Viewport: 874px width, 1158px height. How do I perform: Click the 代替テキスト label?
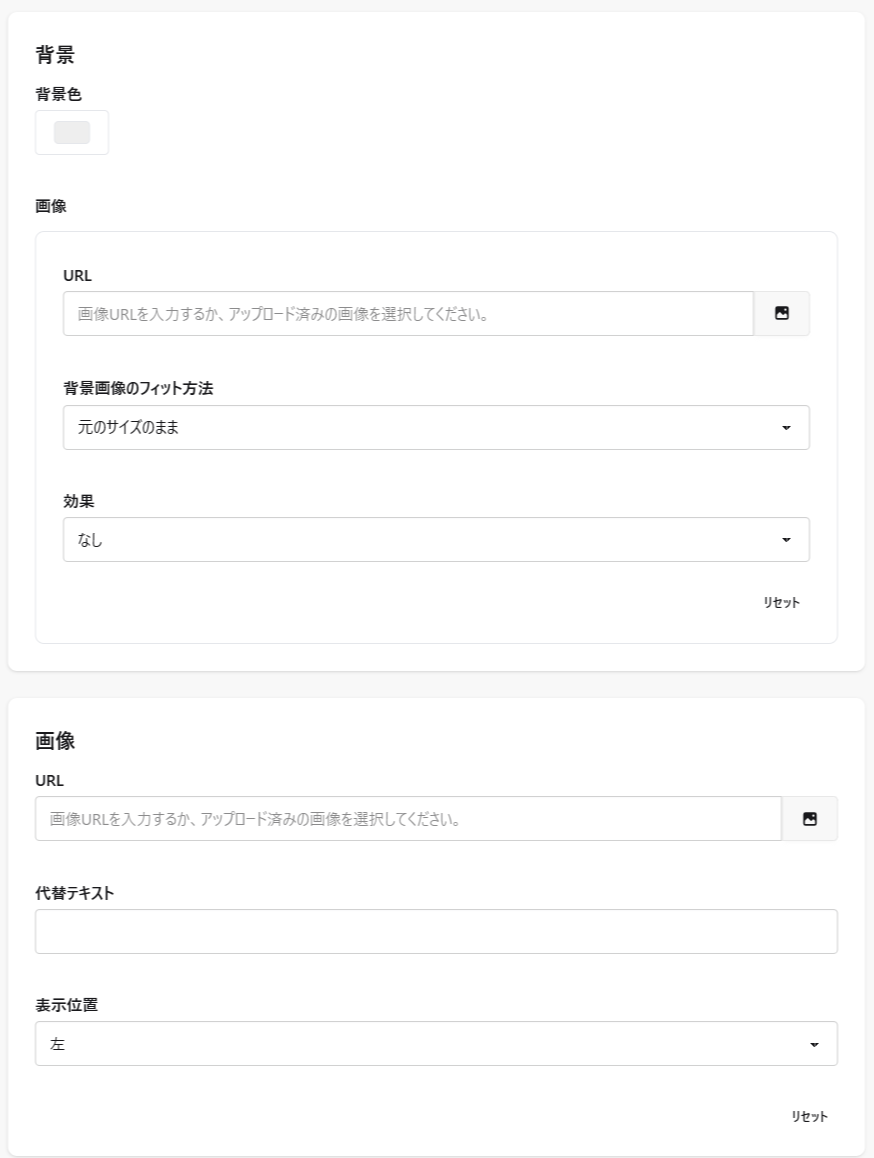point(74,893)
